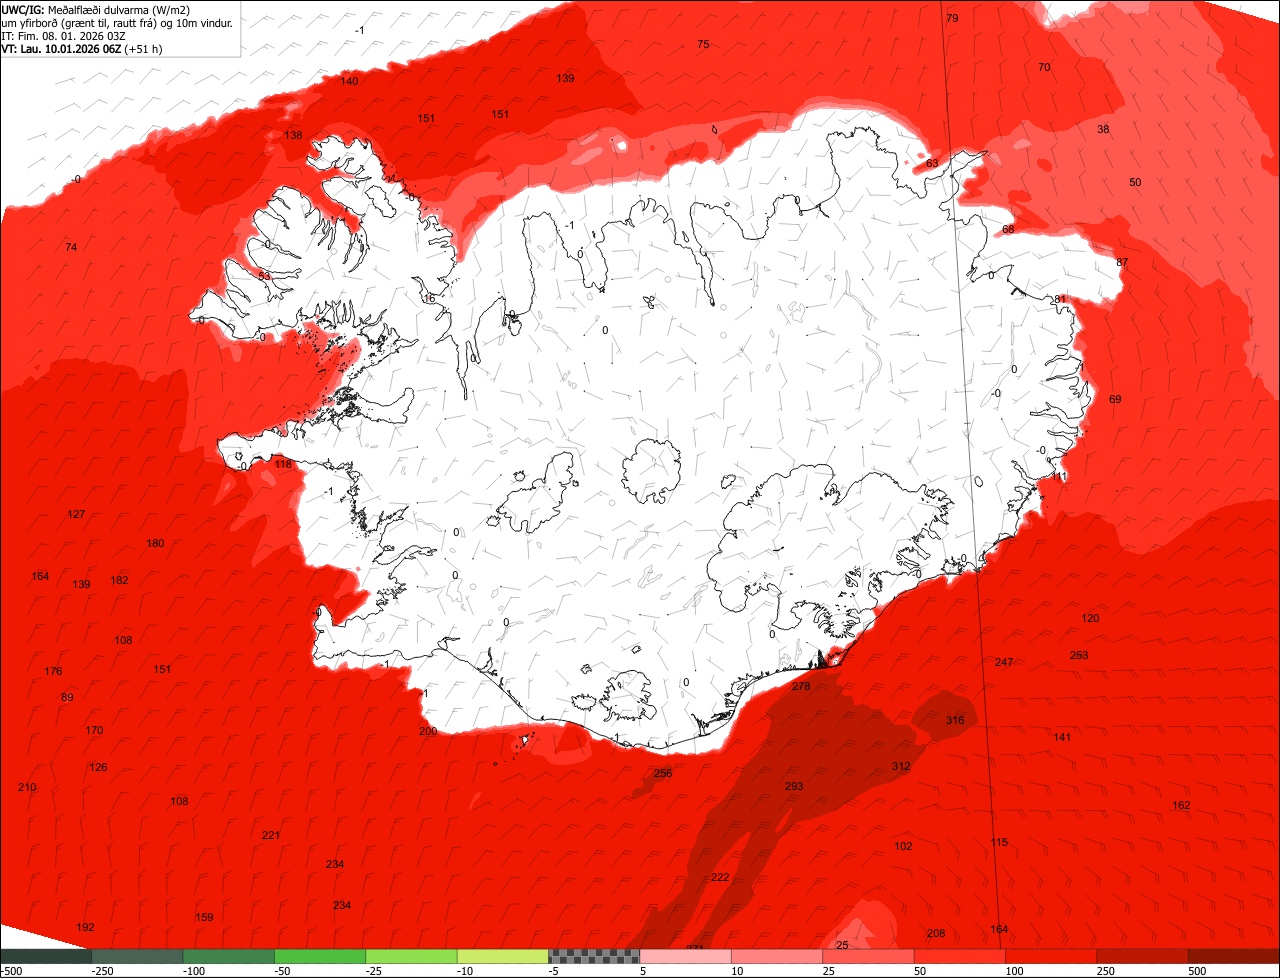
Task: Click the map value 115
Action: [999, 843]
